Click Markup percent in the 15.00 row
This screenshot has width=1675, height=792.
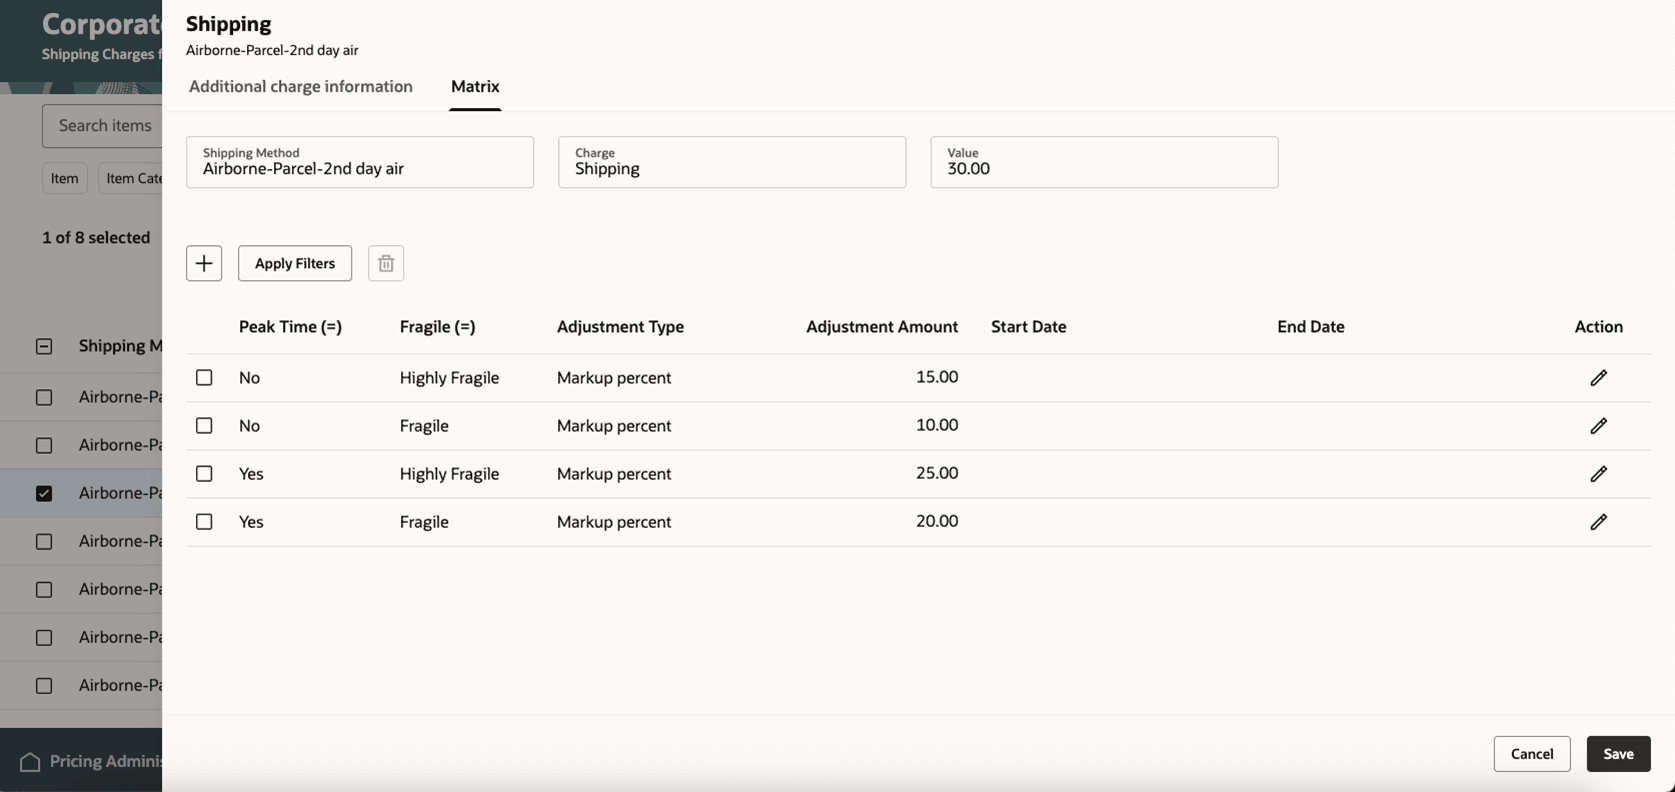pyautogui.click(x=614, y=378)
